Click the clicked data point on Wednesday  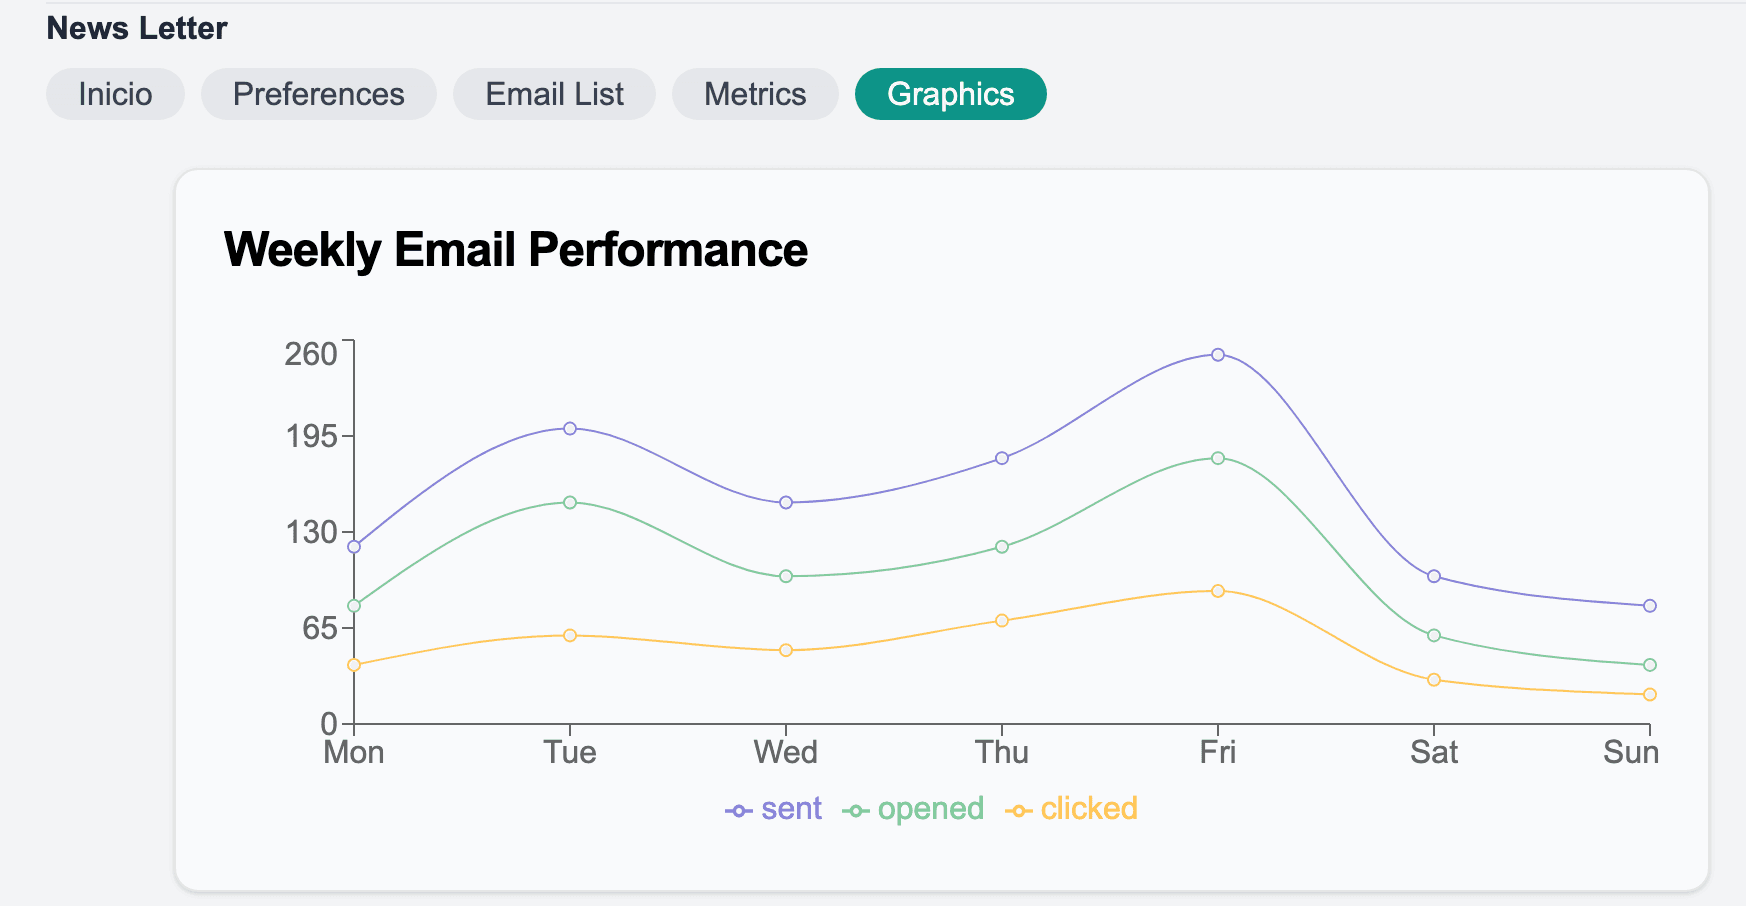(x=786, y=650)
